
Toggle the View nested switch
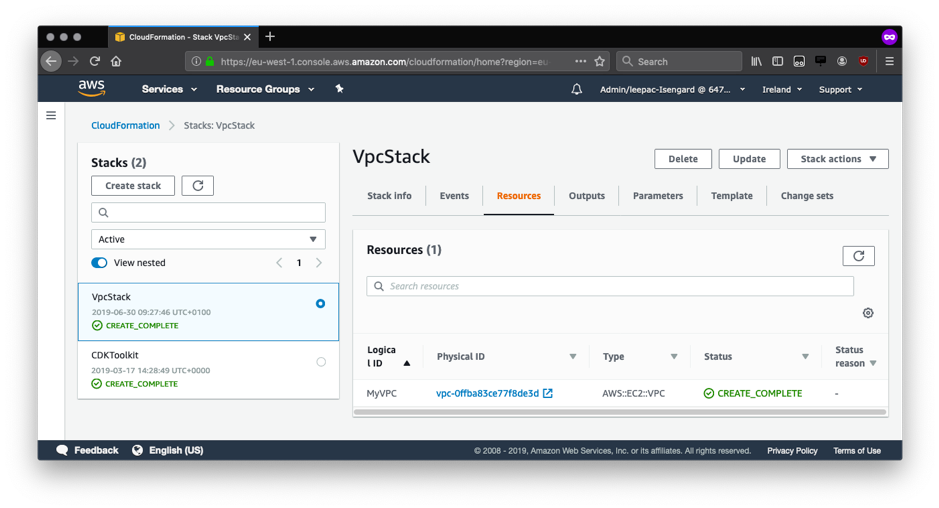[99, 262]
